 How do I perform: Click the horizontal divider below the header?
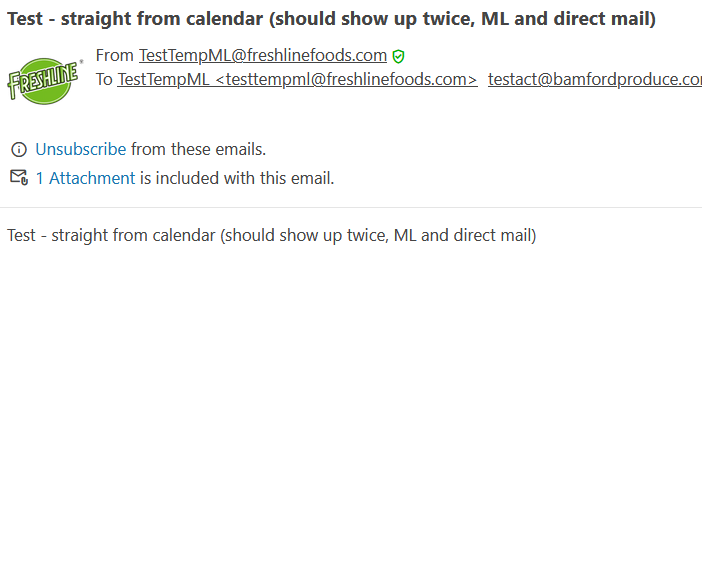(x=351, y=207)
